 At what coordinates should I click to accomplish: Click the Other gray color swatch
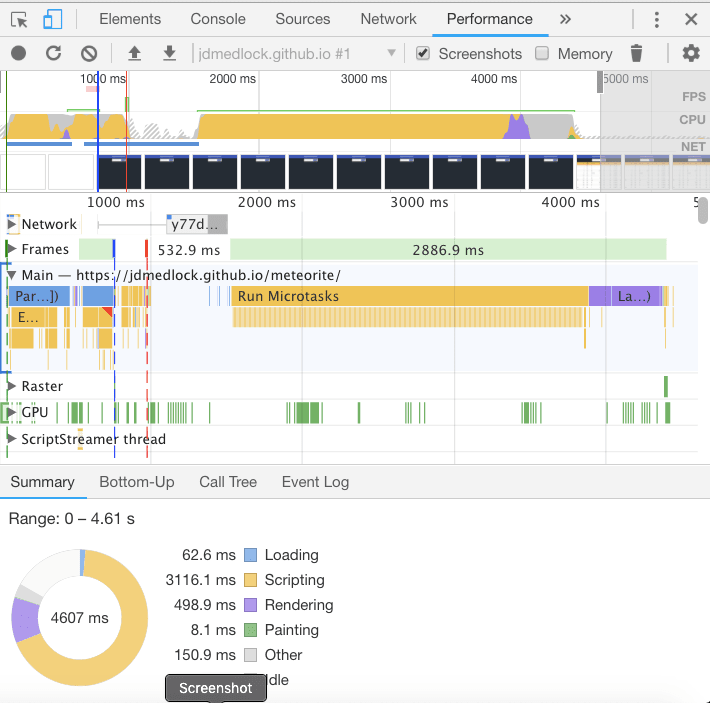coord(250,655)
